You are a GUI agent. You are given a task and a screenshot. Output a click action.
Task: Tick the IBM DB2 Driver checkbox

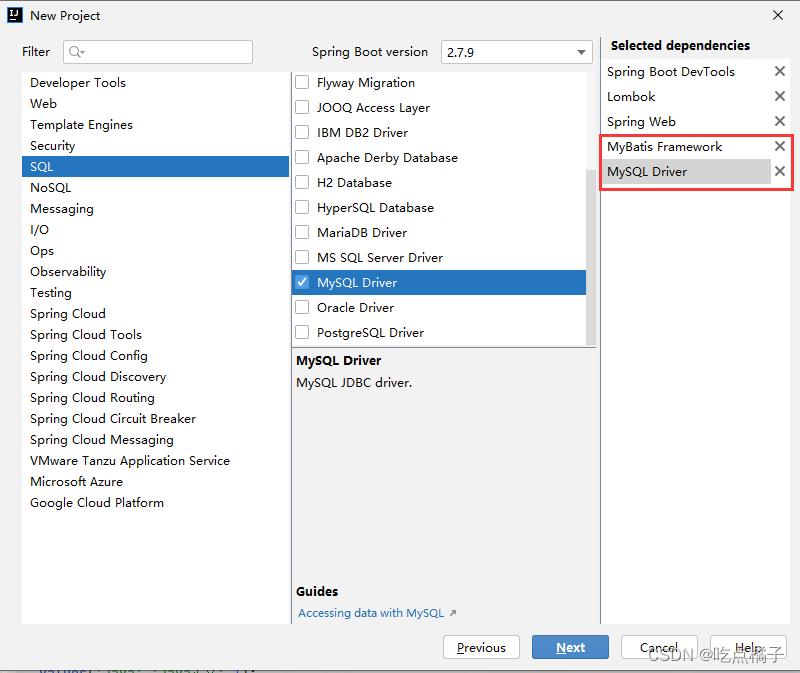click(x=302, y=132)
